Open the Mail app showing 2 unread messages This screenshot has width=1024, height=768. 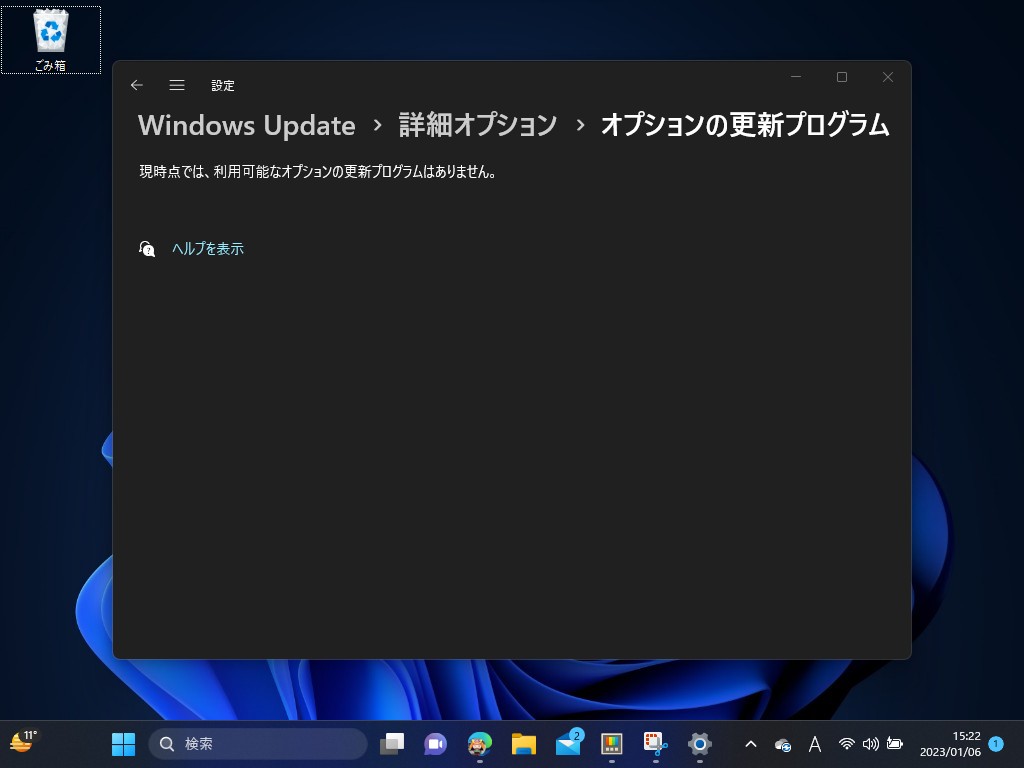566,744
